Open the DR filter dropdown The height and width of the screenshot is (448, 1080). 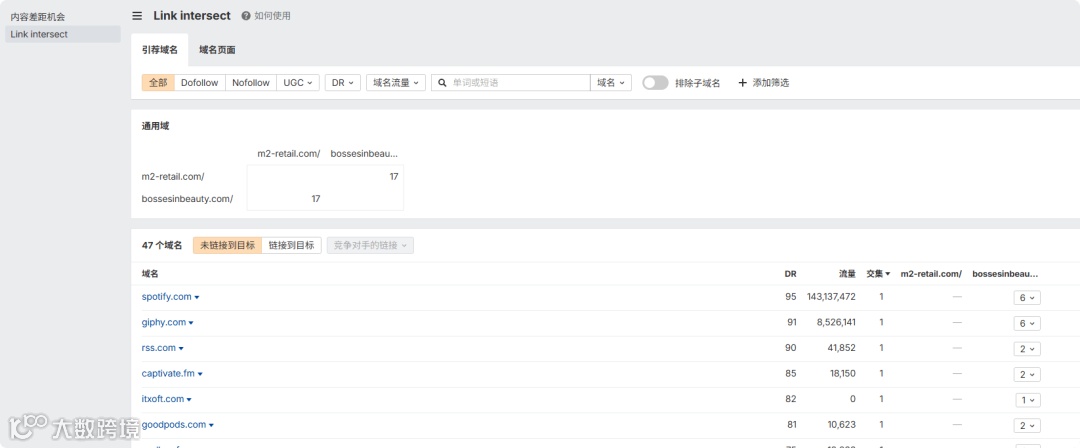coord(342,83)
